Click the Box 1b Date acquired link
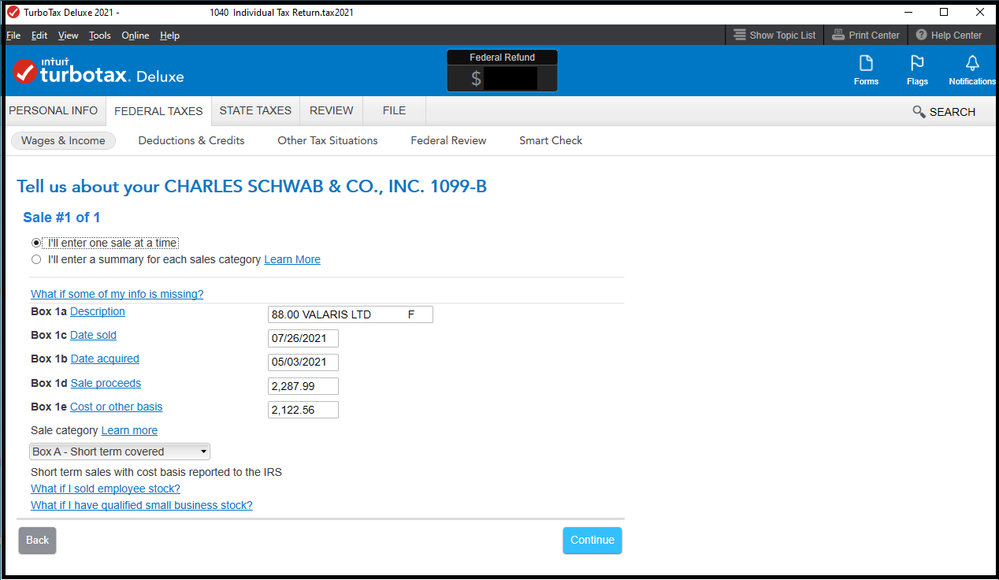Viewport: 999px width, 580px height. 104,359
